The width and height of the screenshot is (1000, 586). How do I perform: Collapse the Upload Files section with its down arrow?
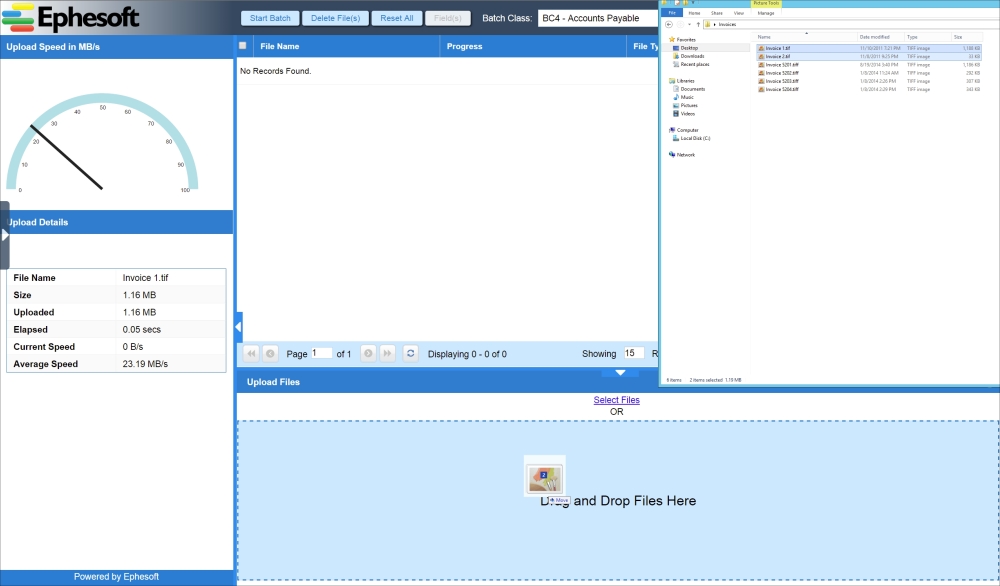[x=620, y=373]
